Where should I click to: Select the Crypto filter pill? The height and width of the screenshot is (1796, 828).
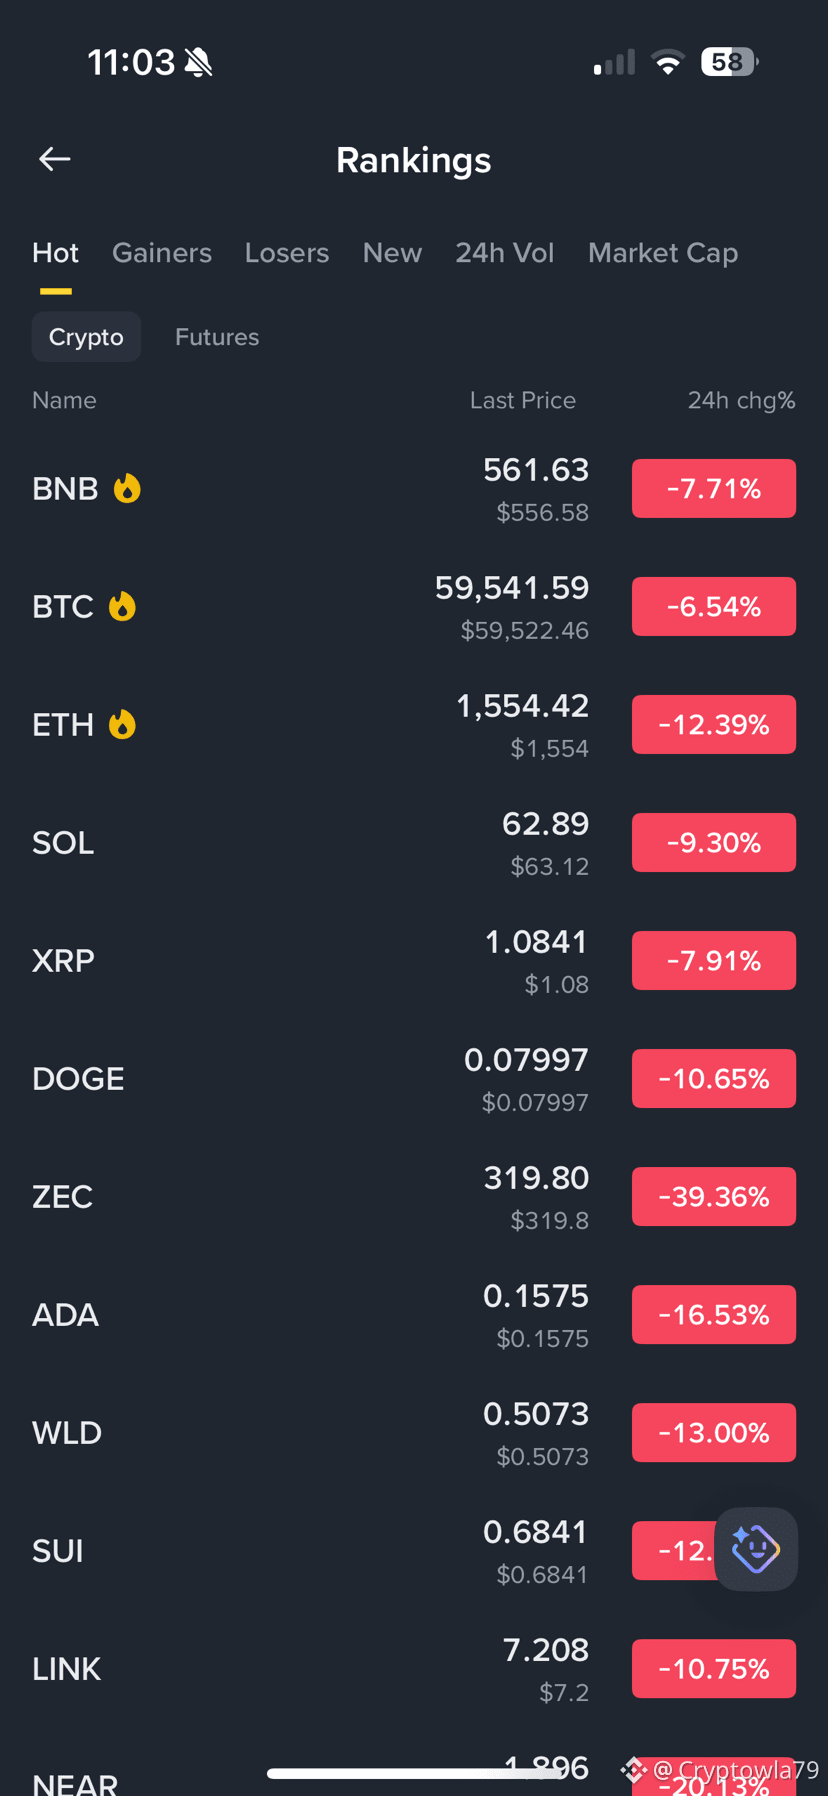(86, 337)
